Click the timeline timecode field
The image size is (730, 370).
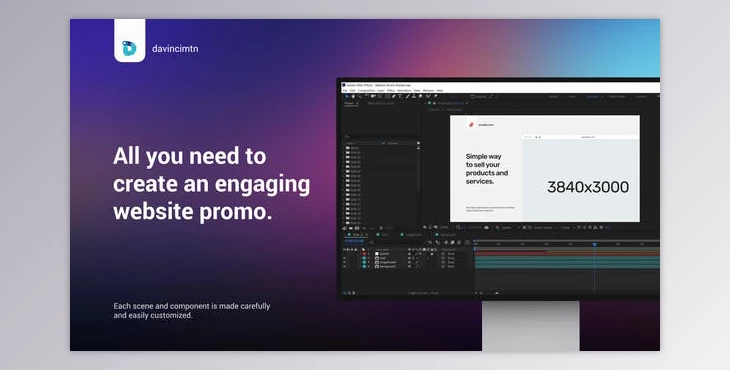point(354,241)
